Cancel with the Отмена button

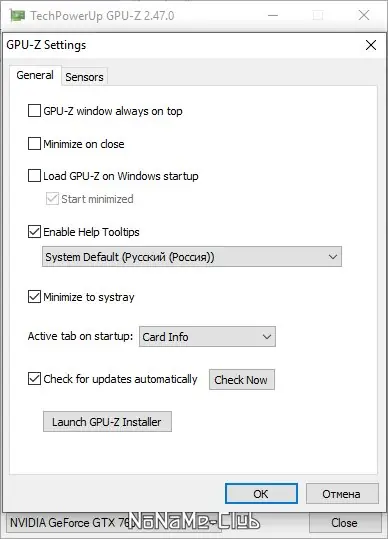point(342,494)
